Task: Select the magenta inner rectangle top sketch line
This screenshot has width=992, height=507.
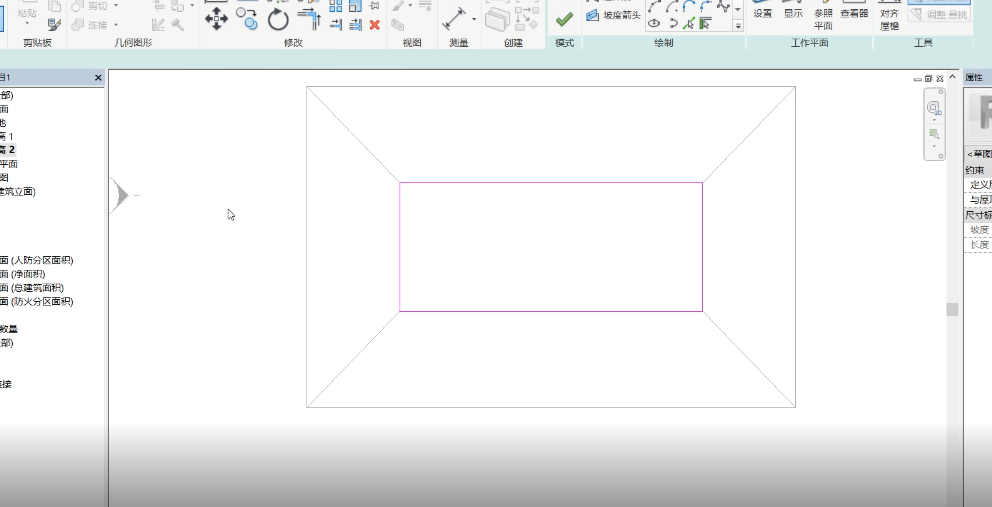Action: [550, 182]
